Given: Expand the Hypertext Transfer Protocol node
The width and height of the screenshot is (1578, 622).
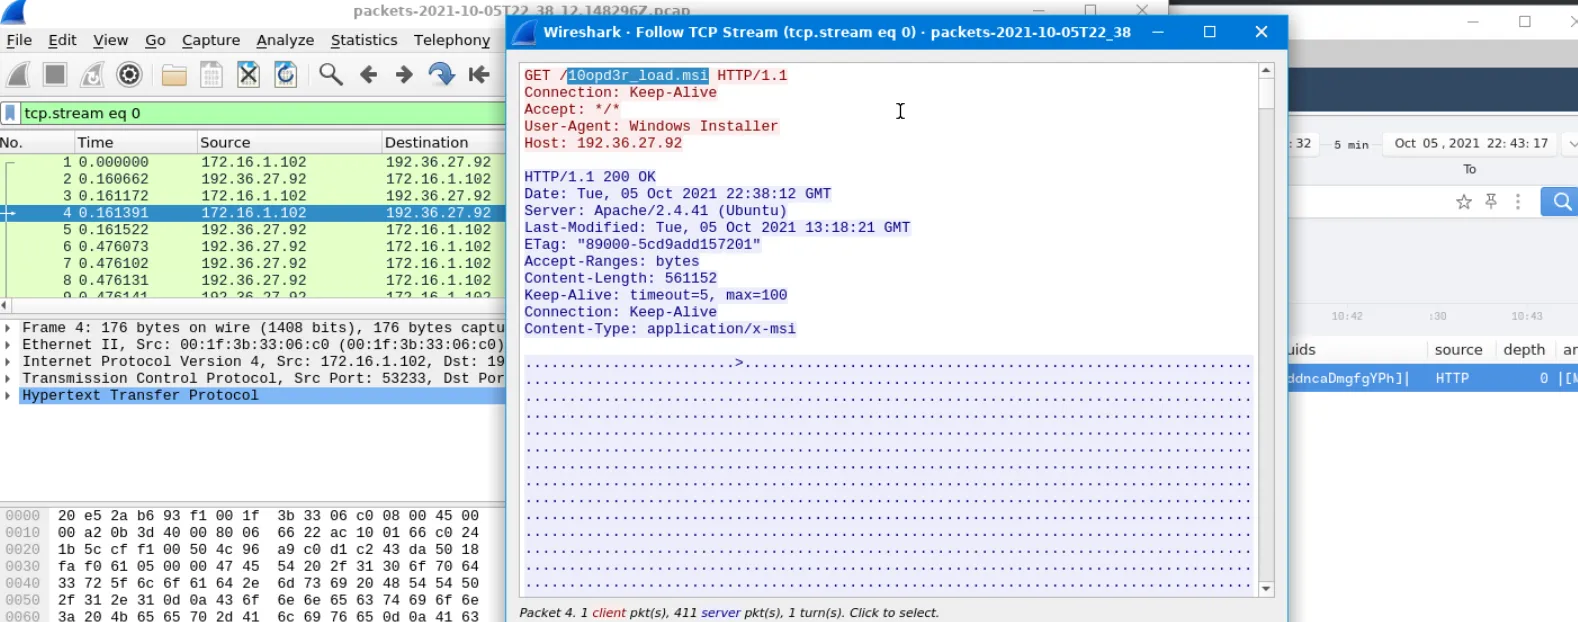Looking at the screenshot, I should 8,396.
